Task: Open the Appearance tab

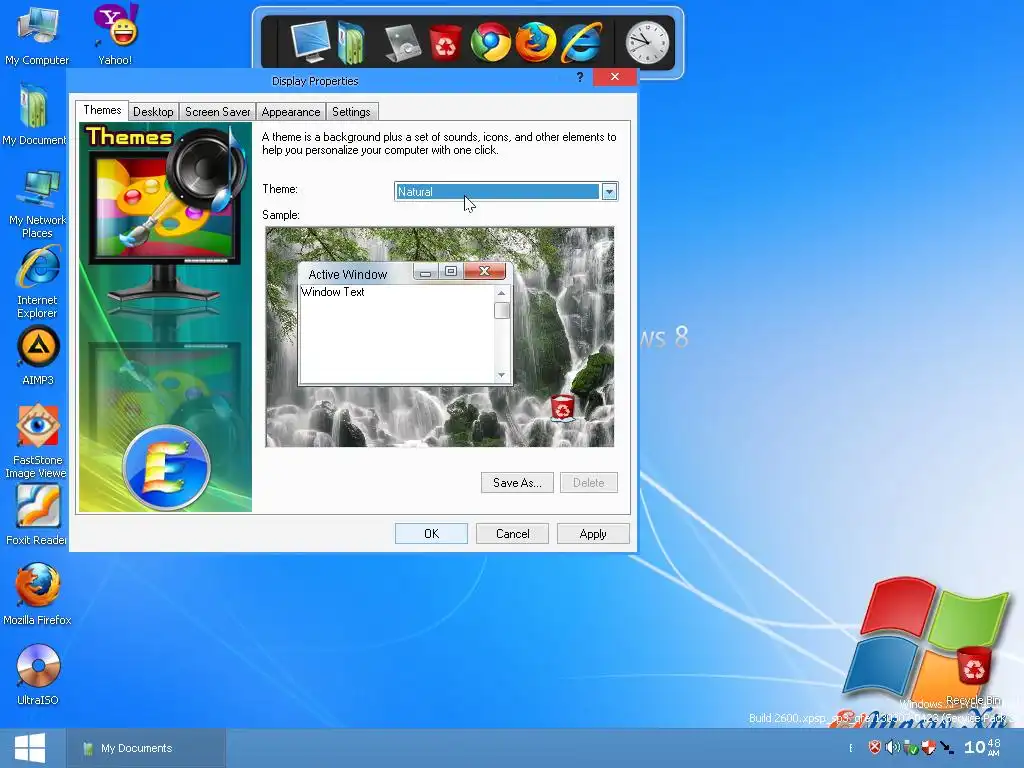Action: tap(291, 112)
